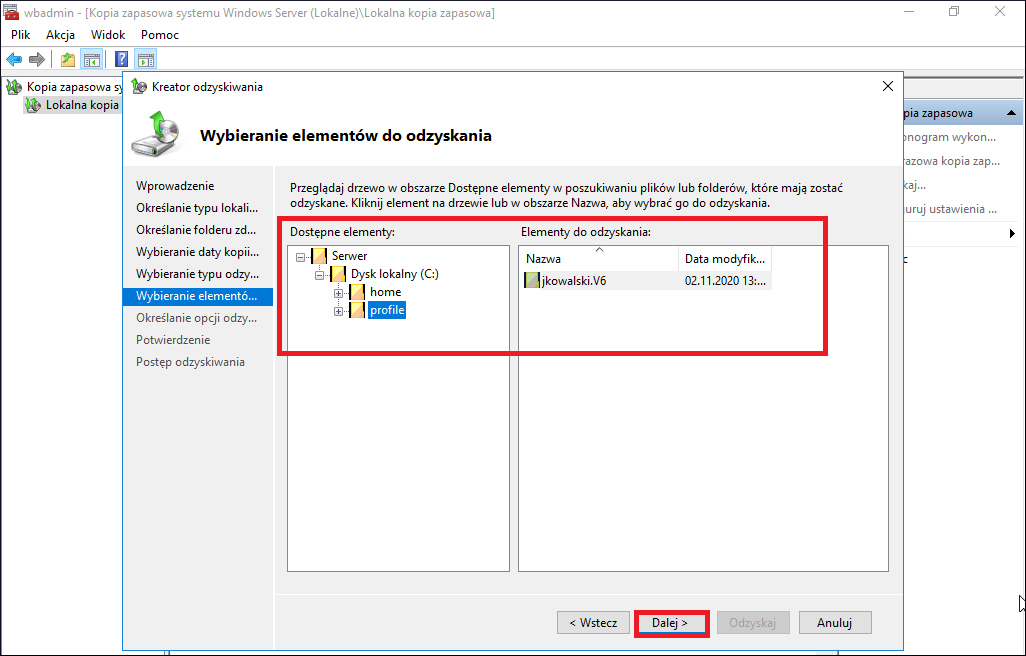Cancel the wizard with Anuluj
This screenshot has height=656, width=1026.
(834, 623)
